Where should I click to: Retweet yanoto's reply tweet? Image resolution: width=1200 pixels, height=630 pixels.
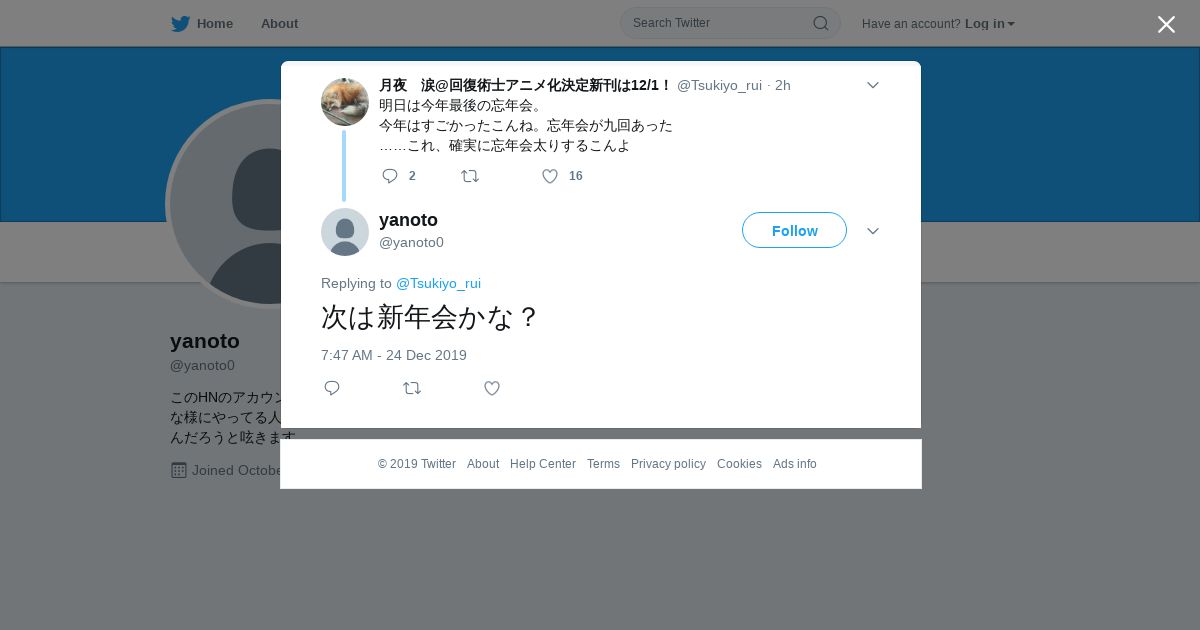412,388
